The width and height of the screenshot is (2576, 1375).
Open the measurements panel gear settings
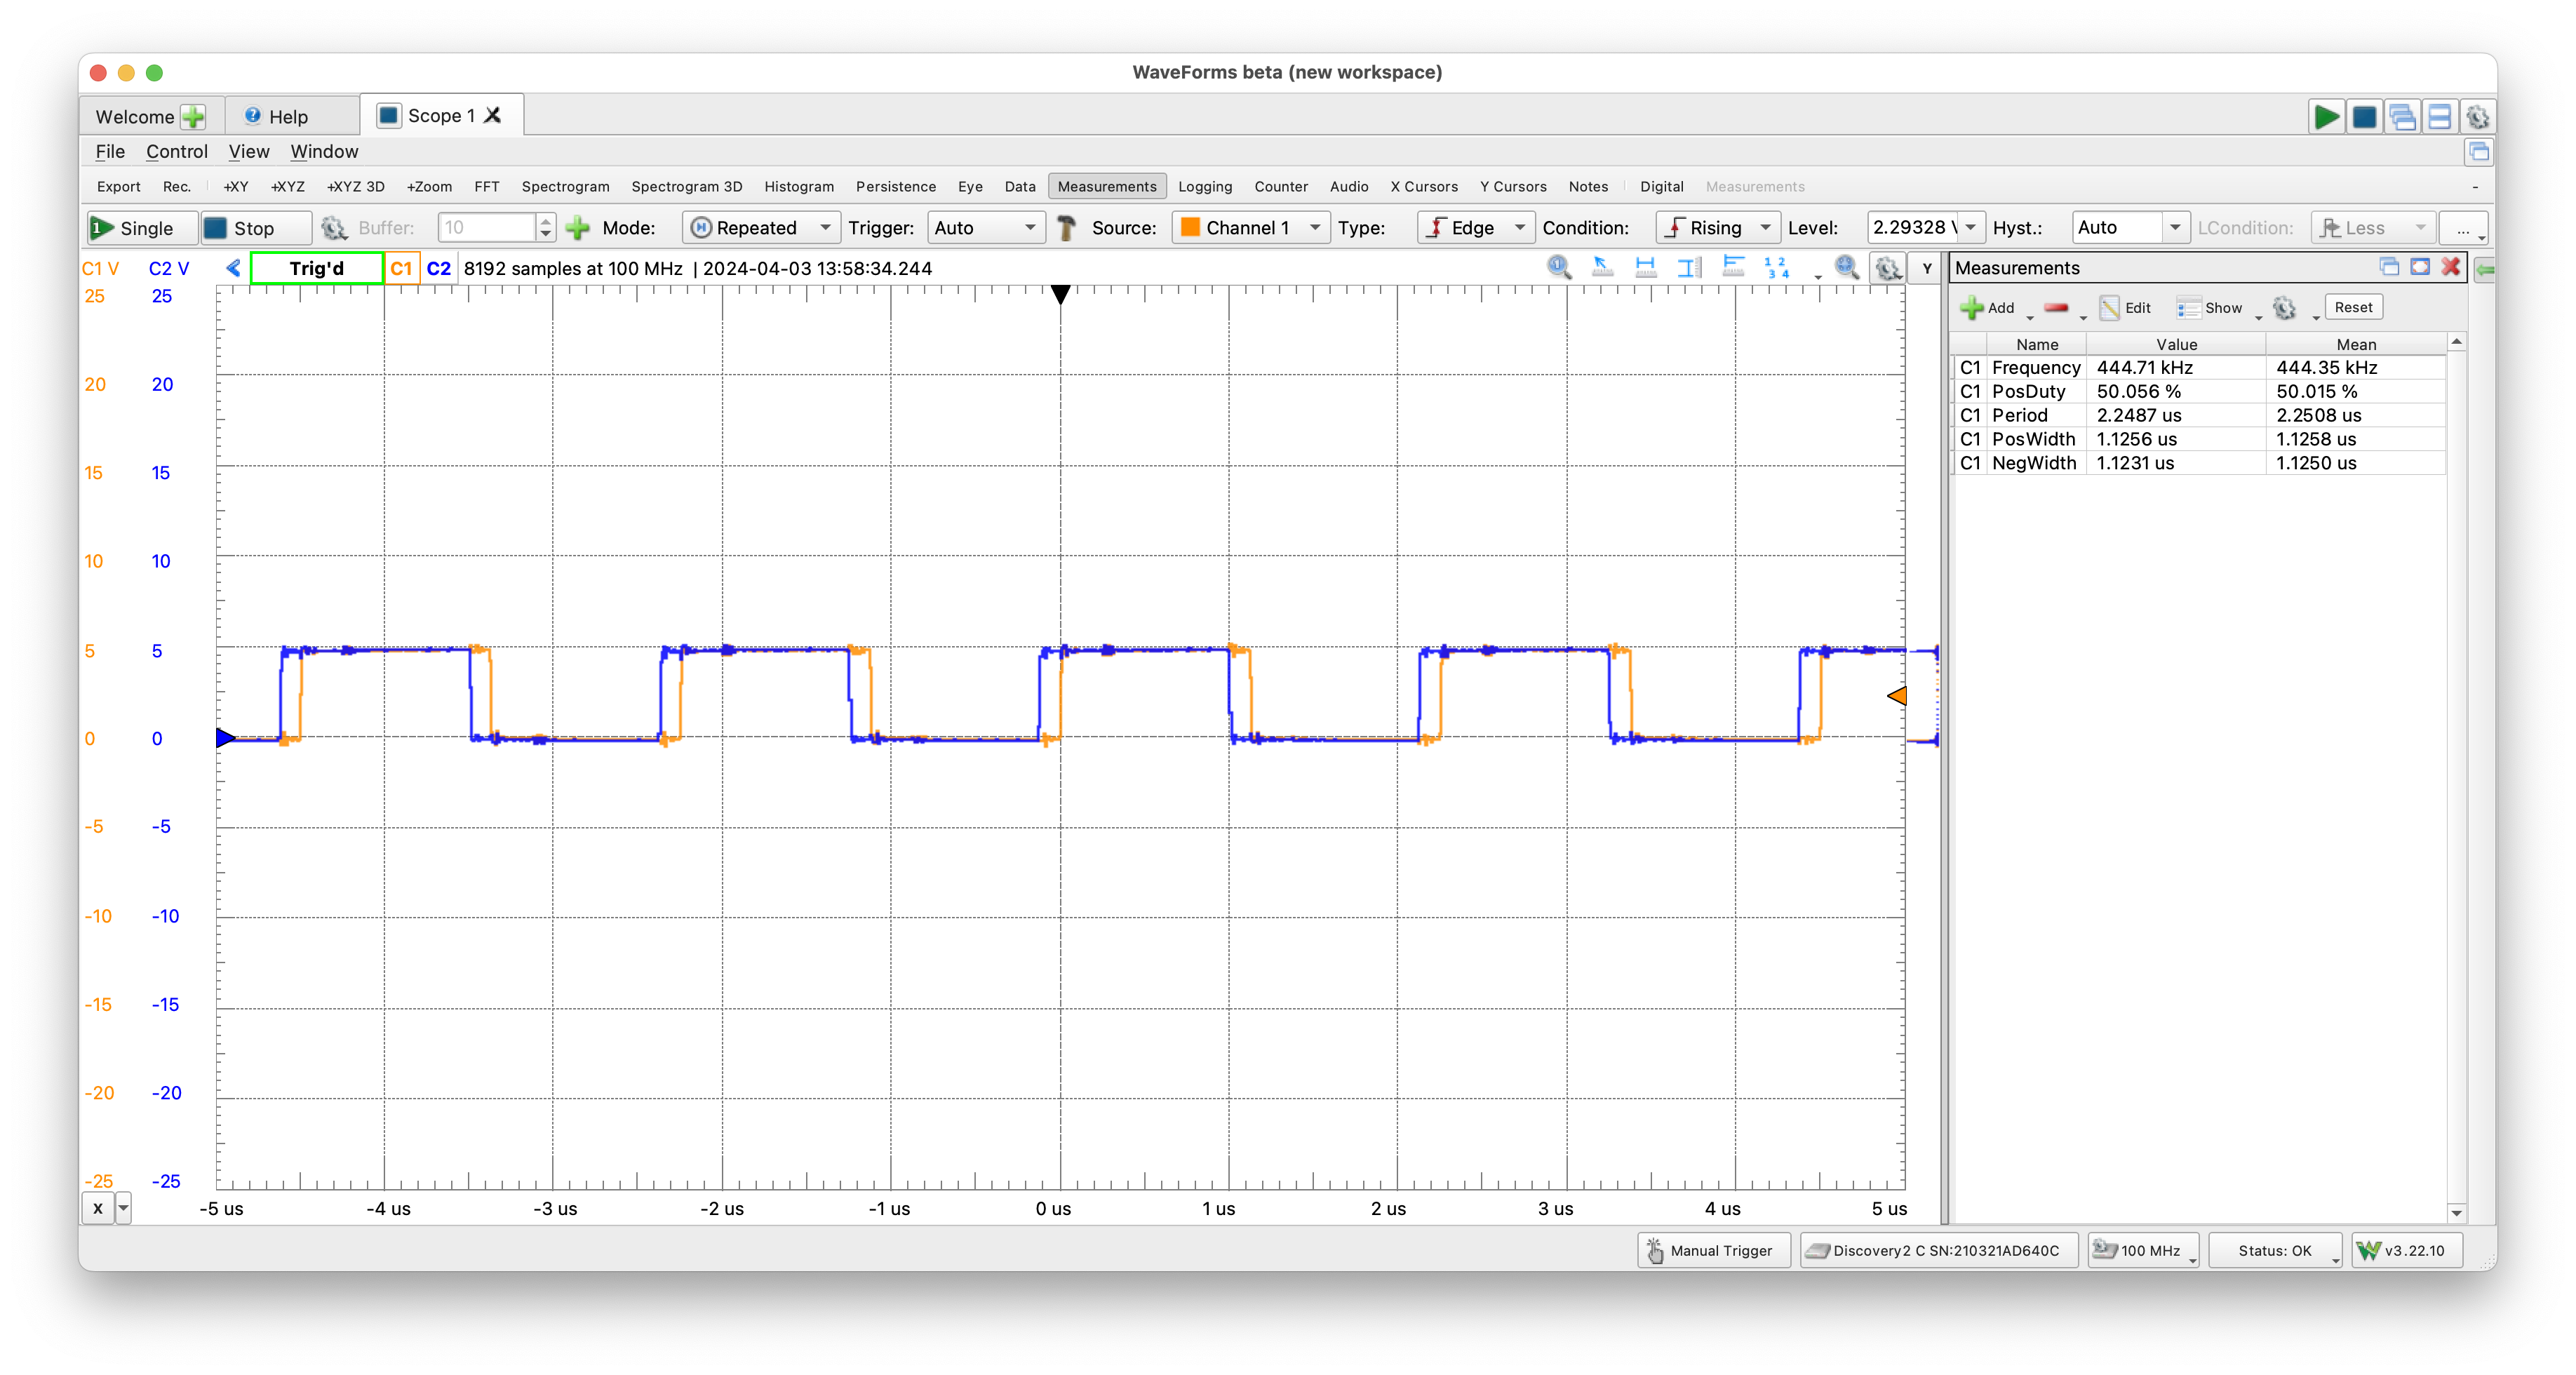pyautogui.click(x=2284, y=308)
